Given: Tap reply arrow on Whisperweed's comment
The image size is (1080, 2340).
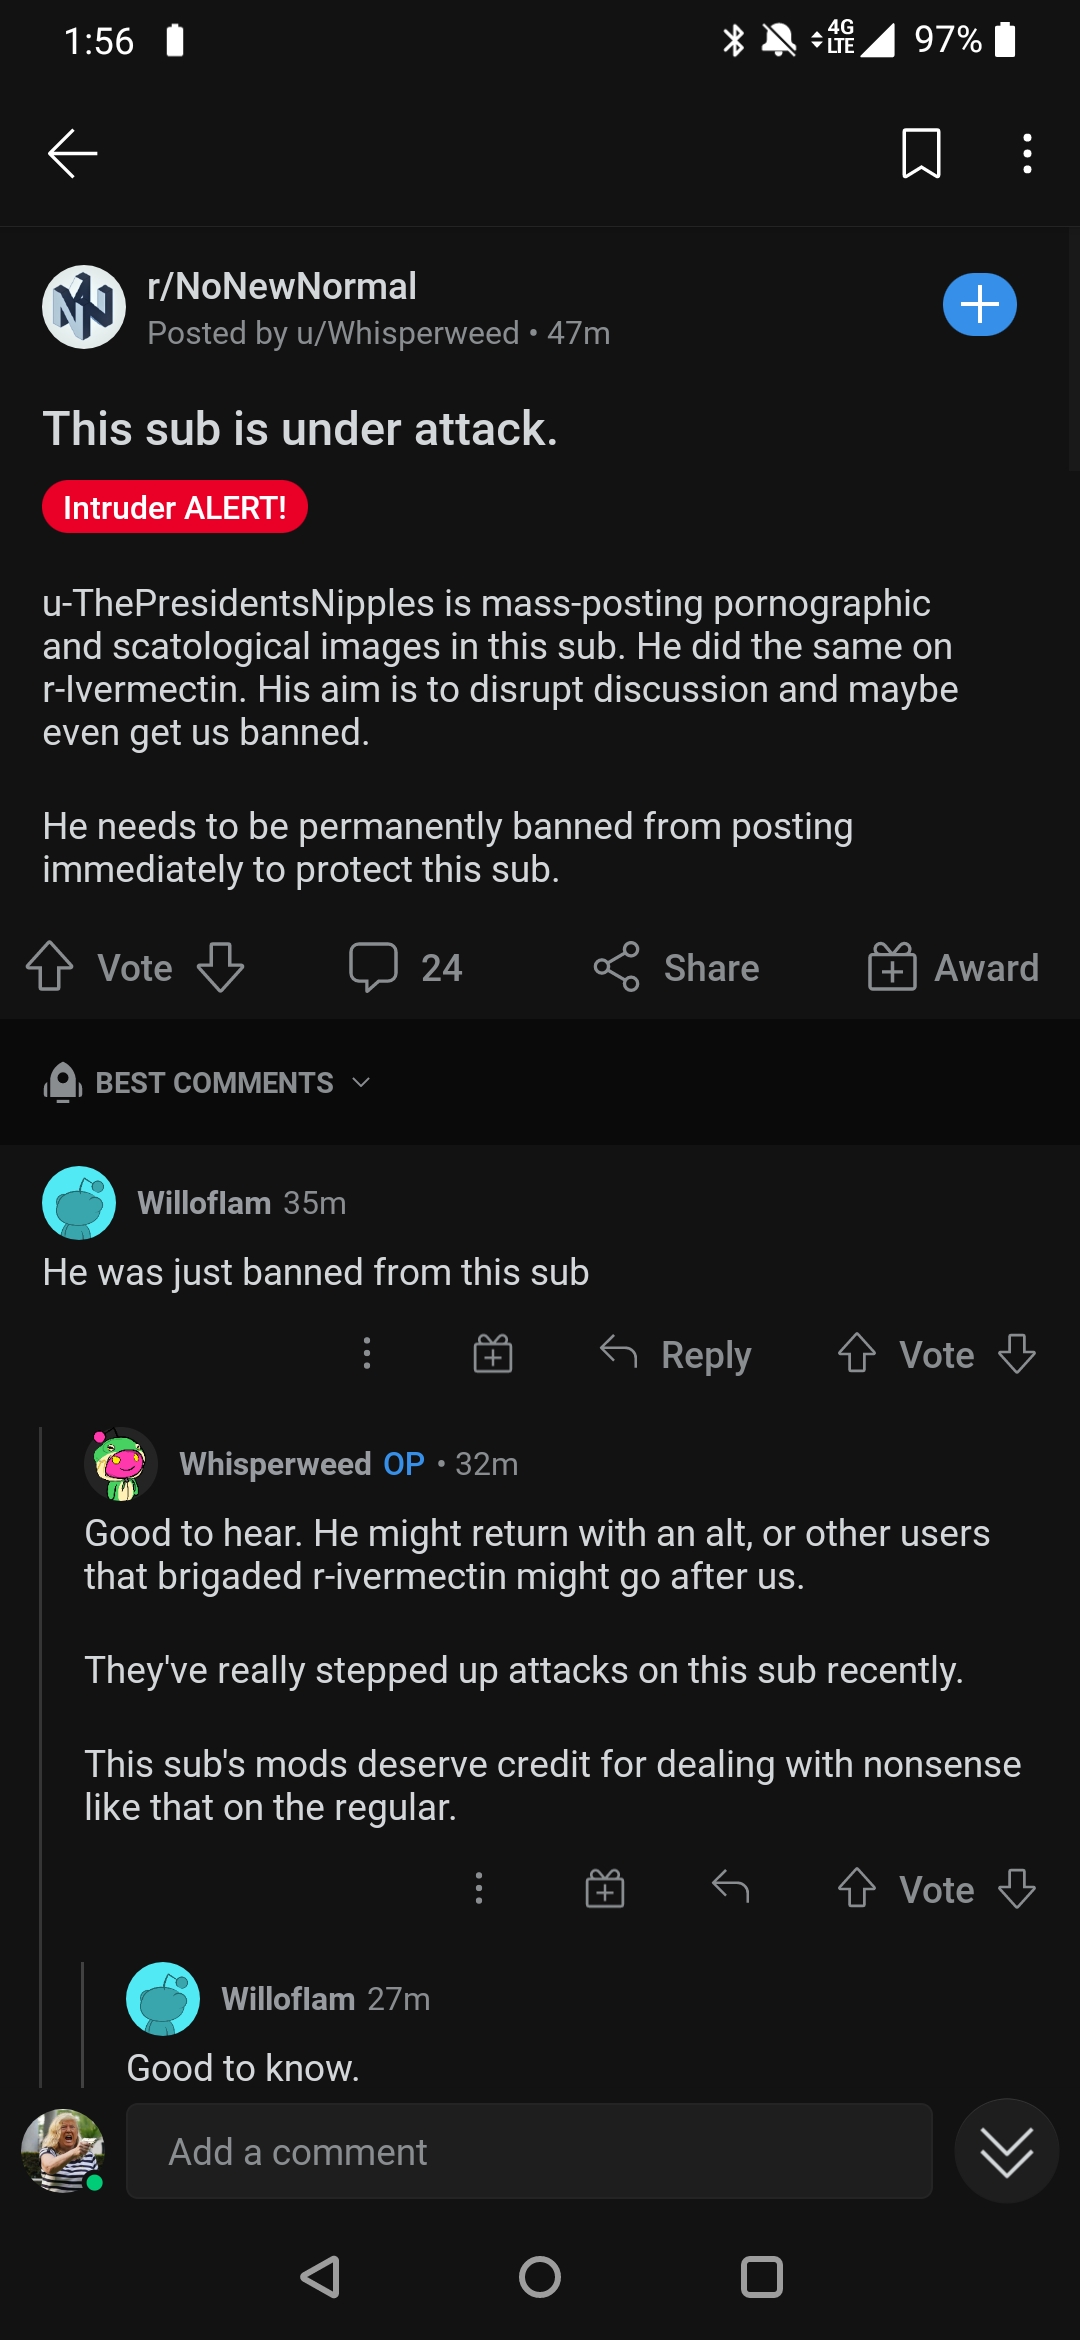Looking at the screenshot, I should point(731,1889).
